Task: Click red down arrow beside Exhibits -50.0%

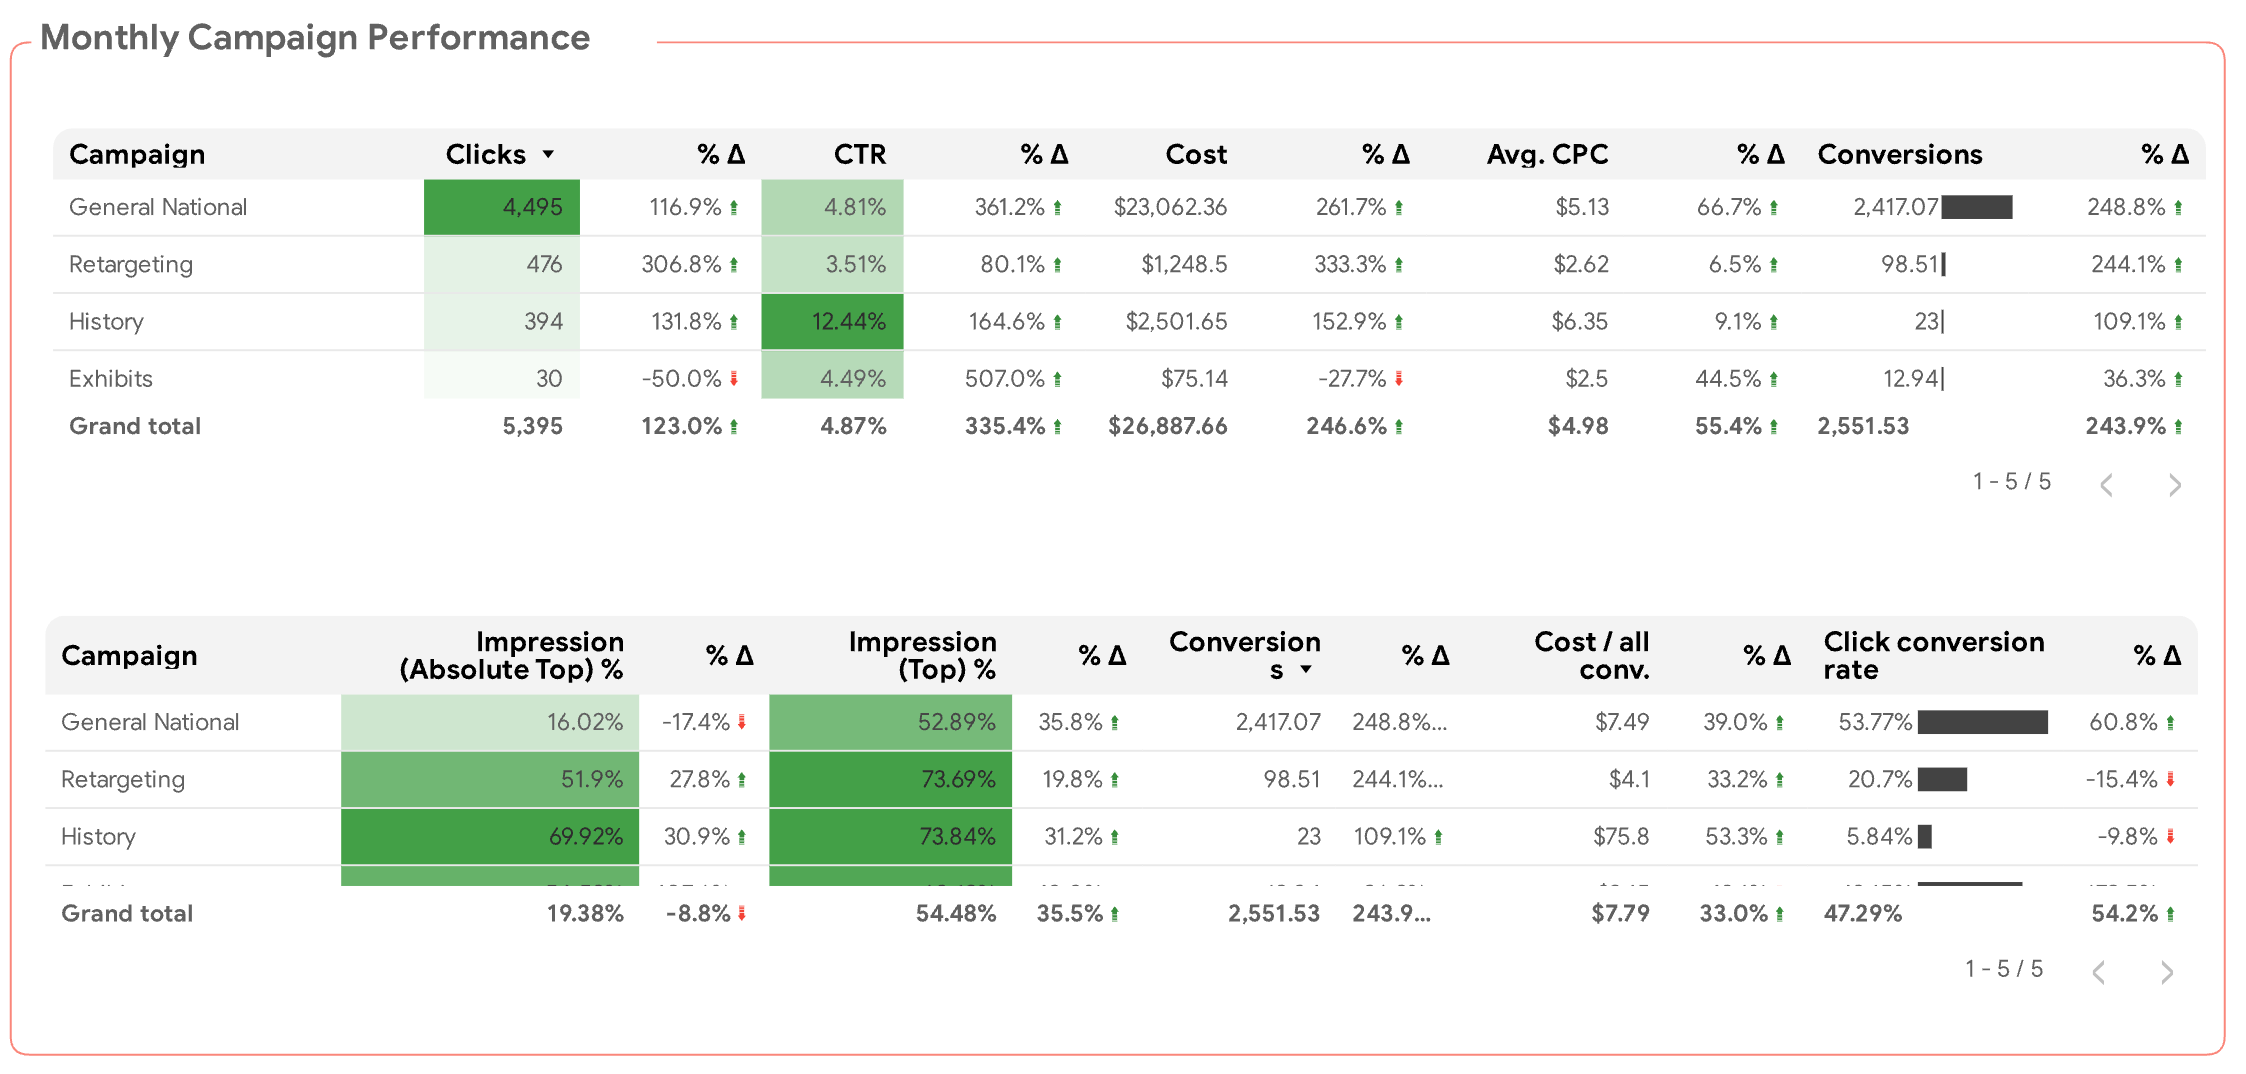Action: tap(734, 379)
